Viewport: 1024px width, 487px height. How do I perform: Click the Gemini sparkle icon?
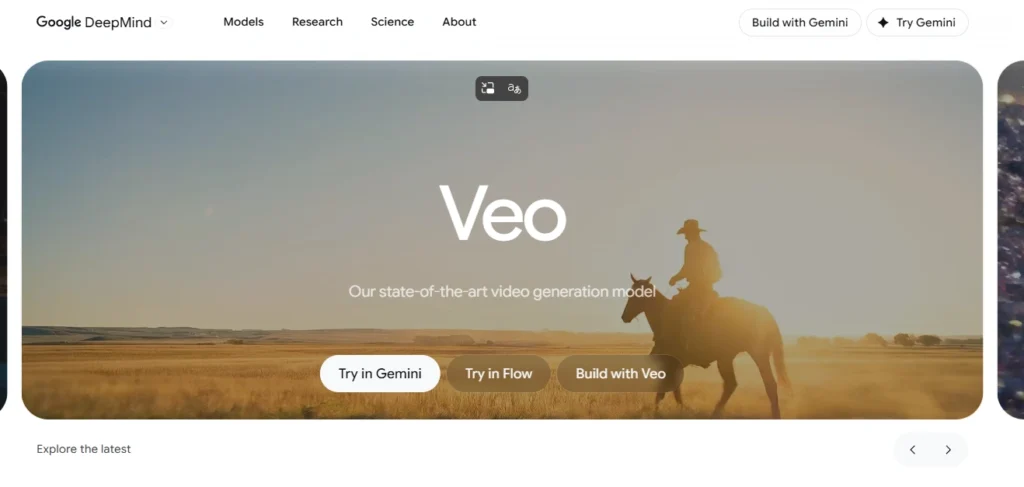click(883, 22)
